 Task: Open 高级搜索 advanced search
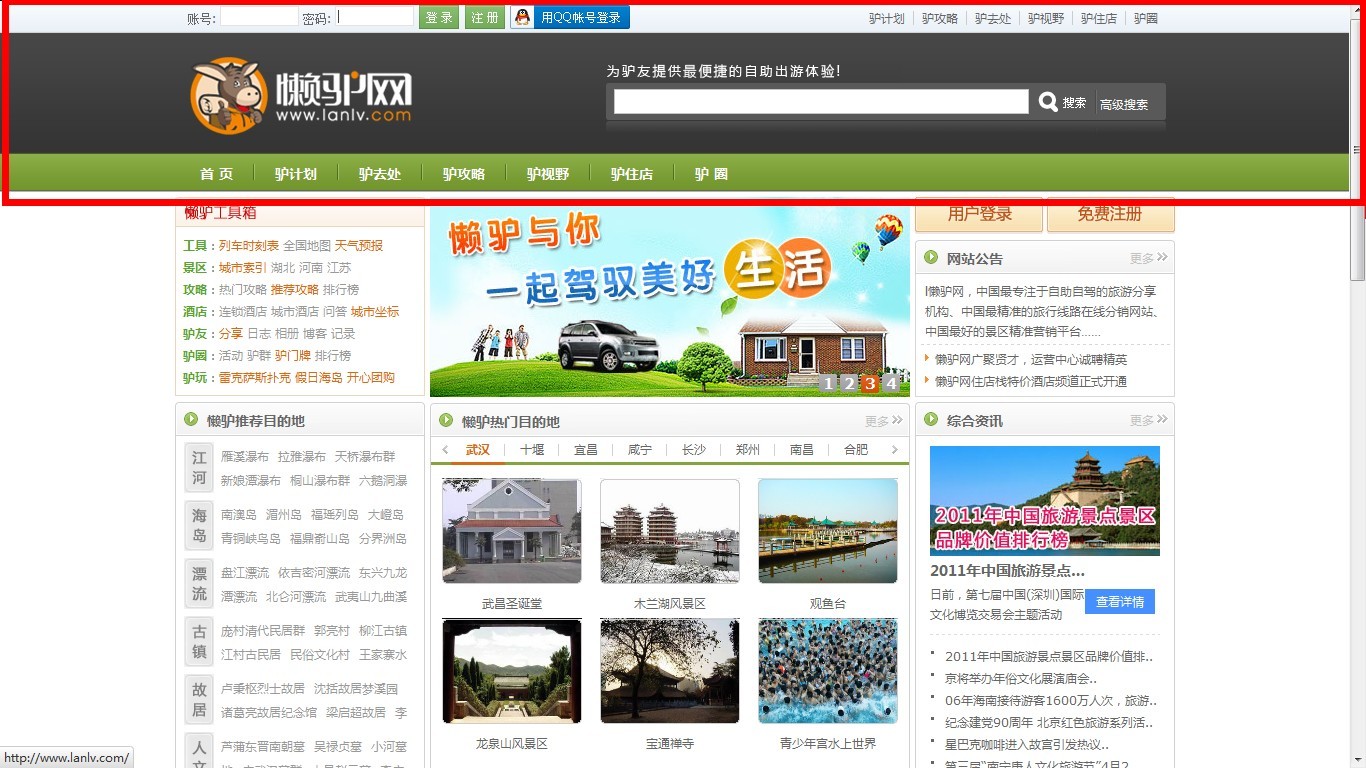point(1124,104)
